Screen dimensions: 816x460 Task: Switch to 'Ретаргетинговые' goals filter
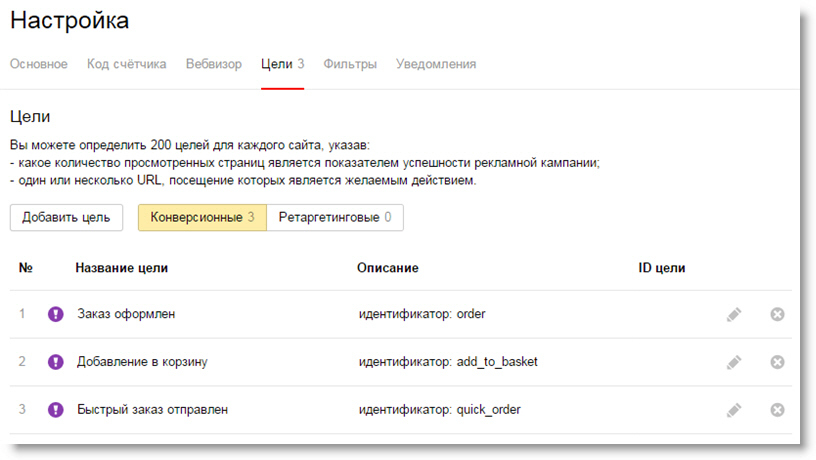click(335, 218)
